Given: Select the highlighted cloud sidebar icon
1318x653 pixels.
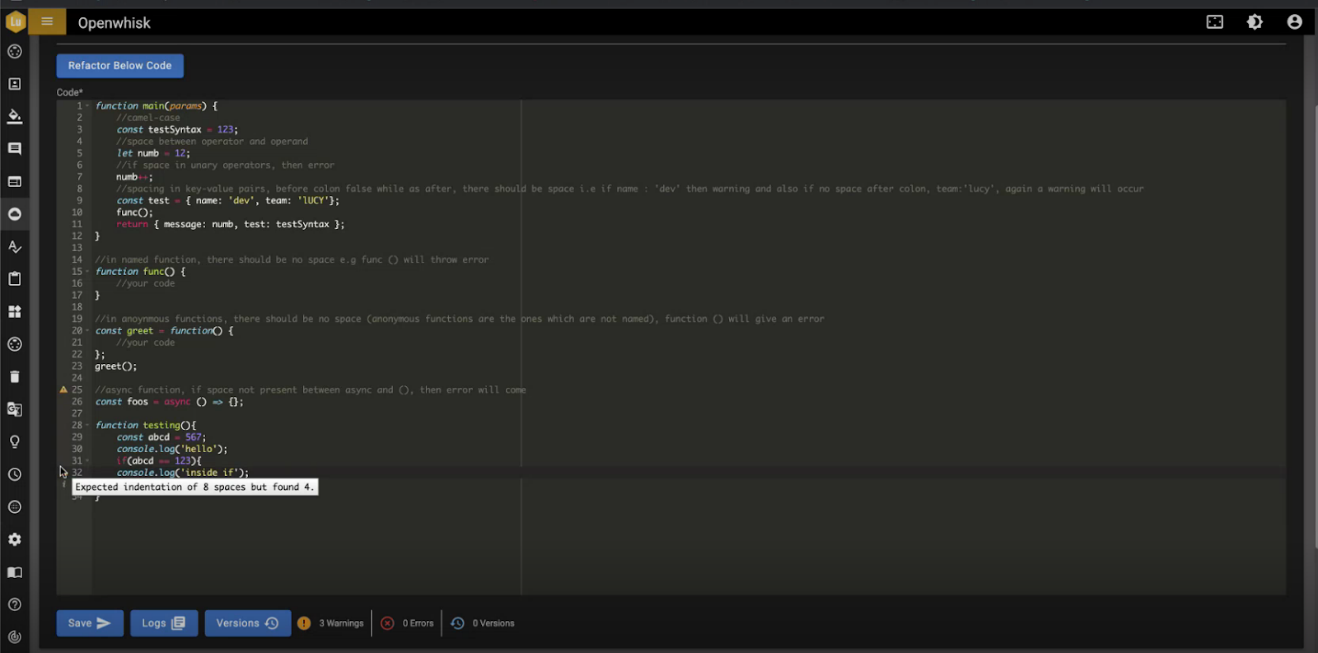Looking at the screenshot, I should (15, 214).
